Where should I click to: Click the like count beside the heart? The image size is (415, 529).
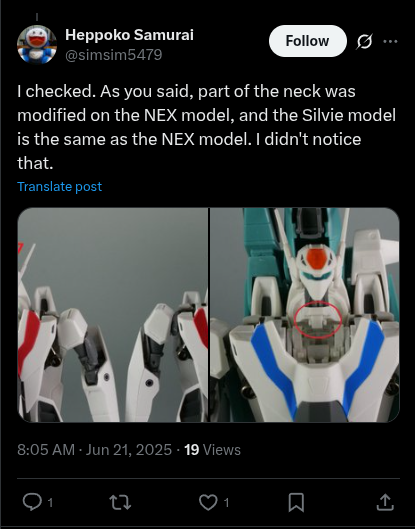click(226, 503)
